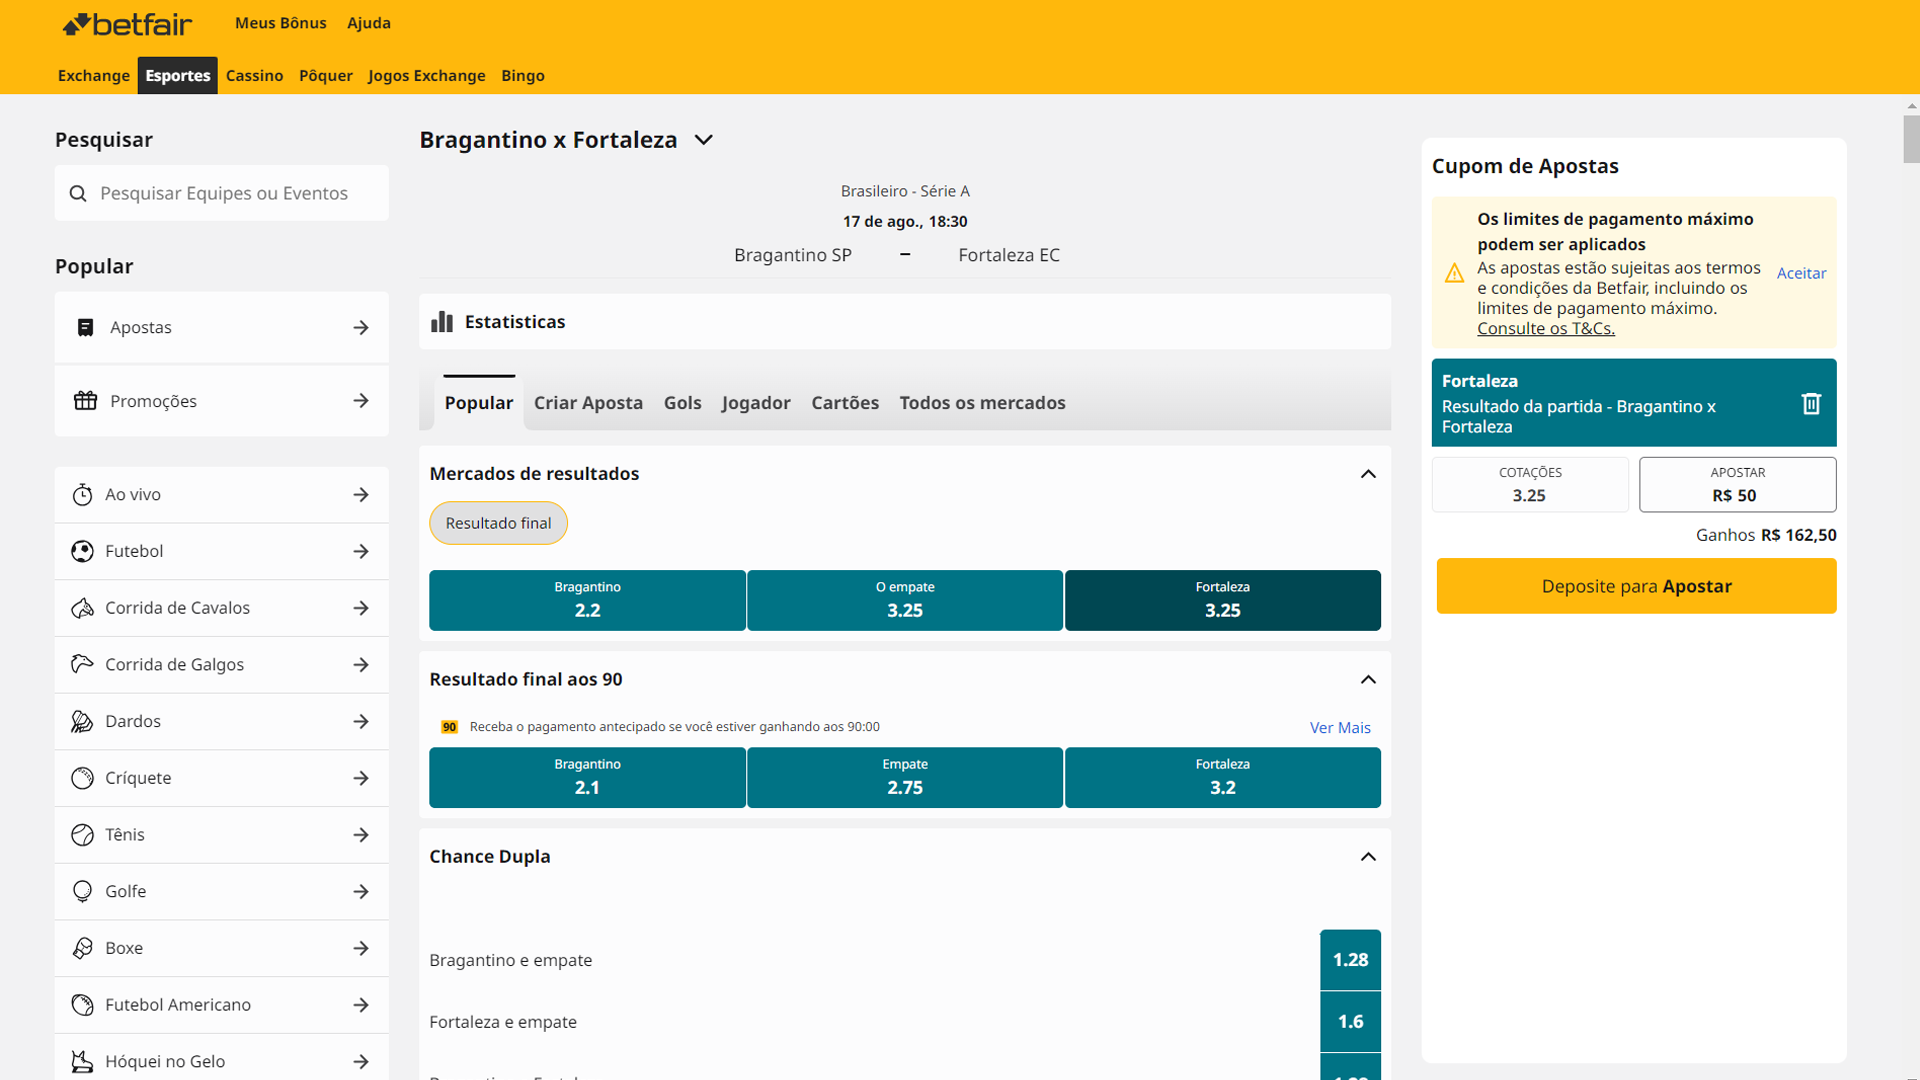
Task: Expand the Bragantino x Fortaleza title dropdown
Action: pyautogui.click(x=703, y=140)
